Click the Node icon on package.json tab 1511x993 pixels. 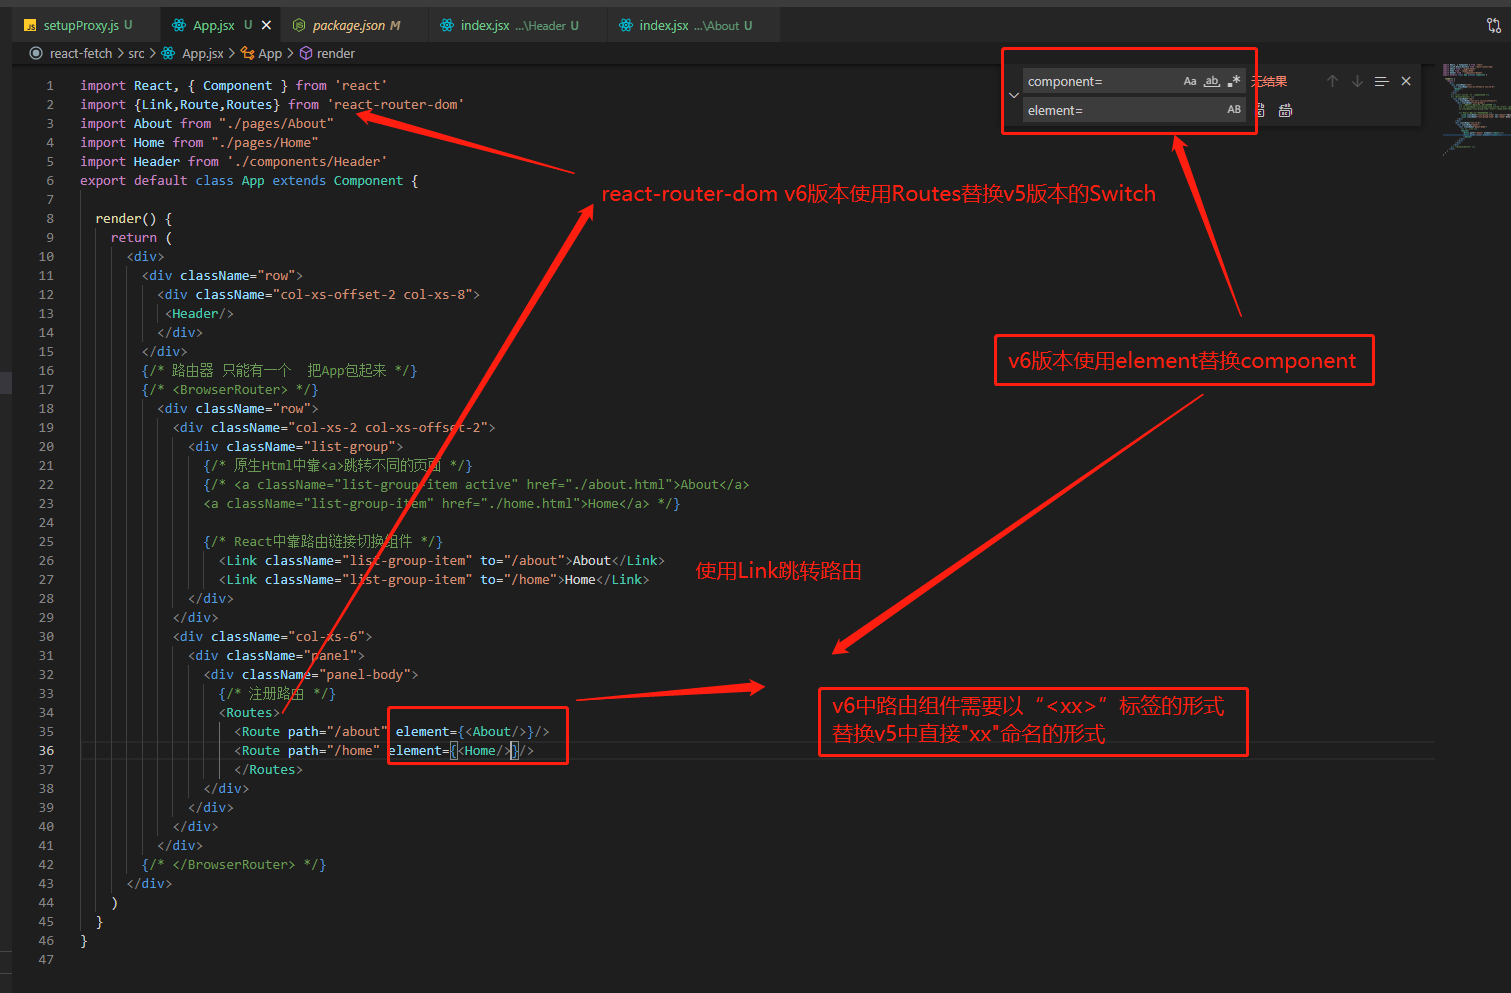[299, 25]
